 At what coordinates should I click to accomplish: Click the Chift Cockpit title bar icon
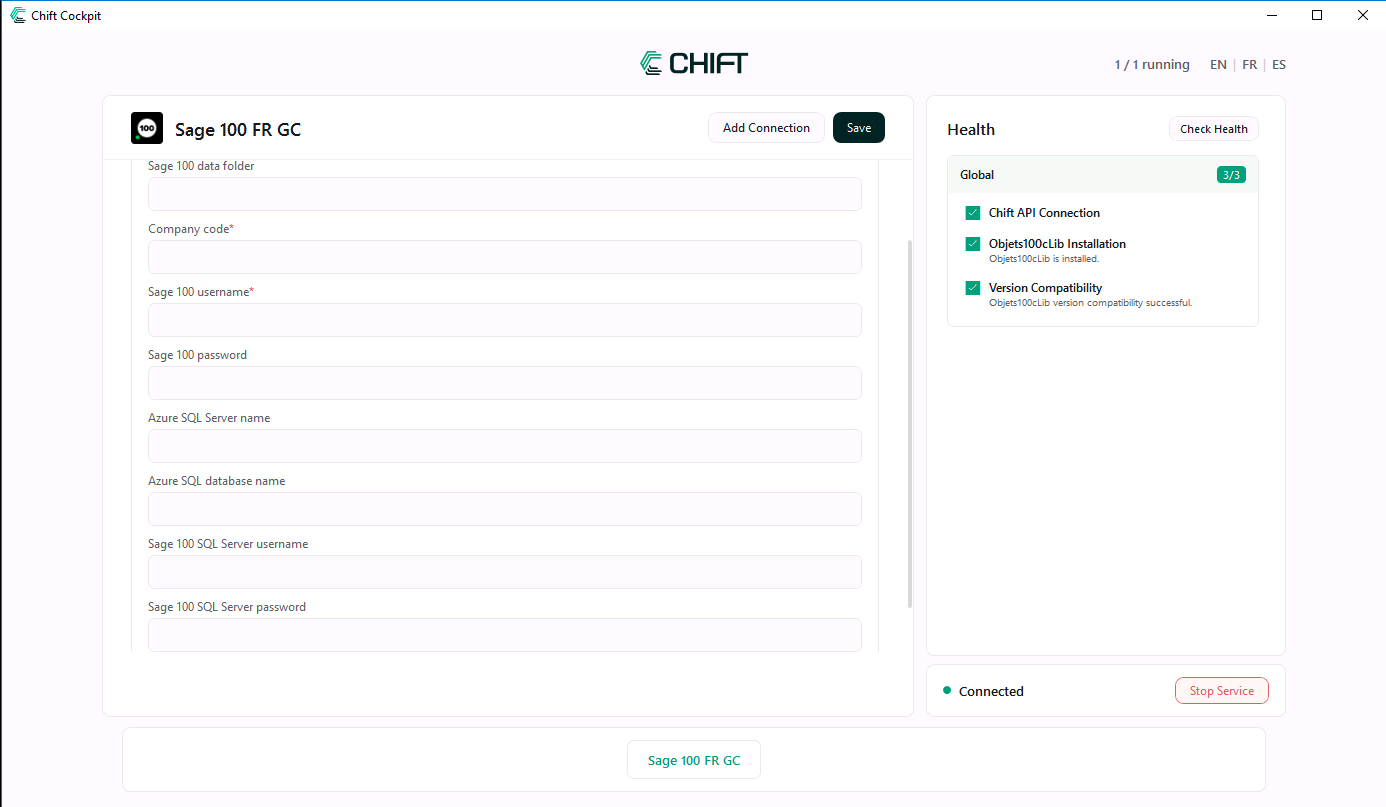(18, 15)
